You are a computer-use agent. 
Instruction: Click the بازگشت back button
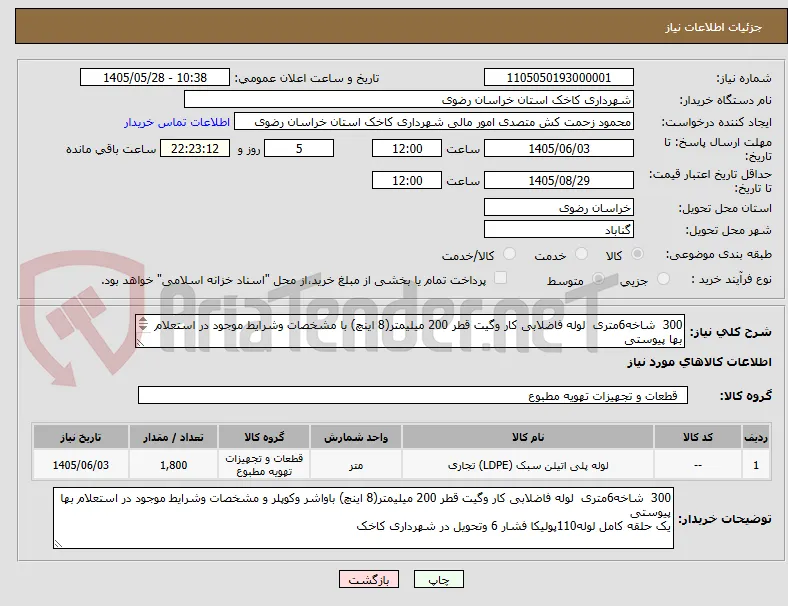(x=369, y=579)
